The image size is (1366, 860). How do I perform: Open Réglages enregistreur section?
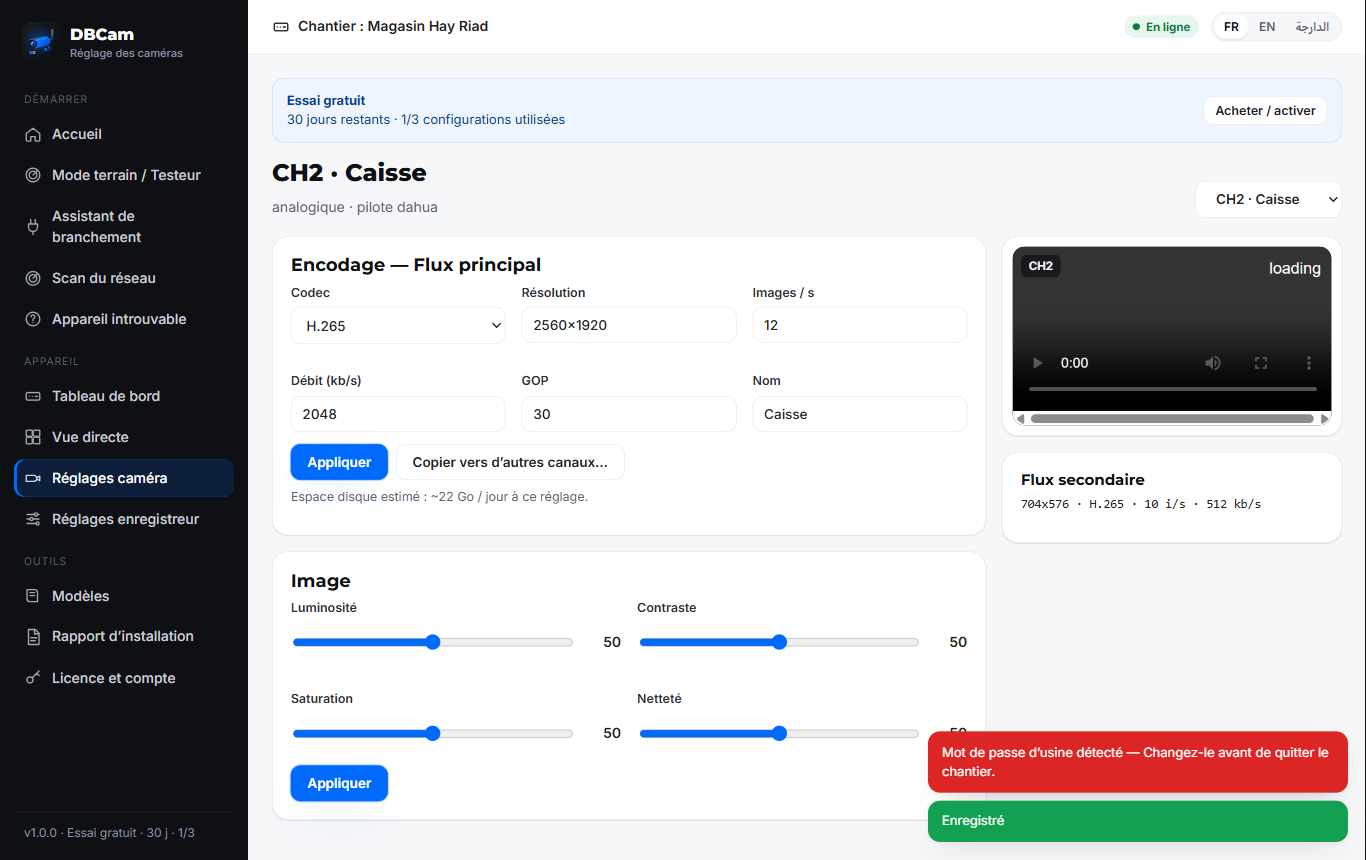click(124, 520)
